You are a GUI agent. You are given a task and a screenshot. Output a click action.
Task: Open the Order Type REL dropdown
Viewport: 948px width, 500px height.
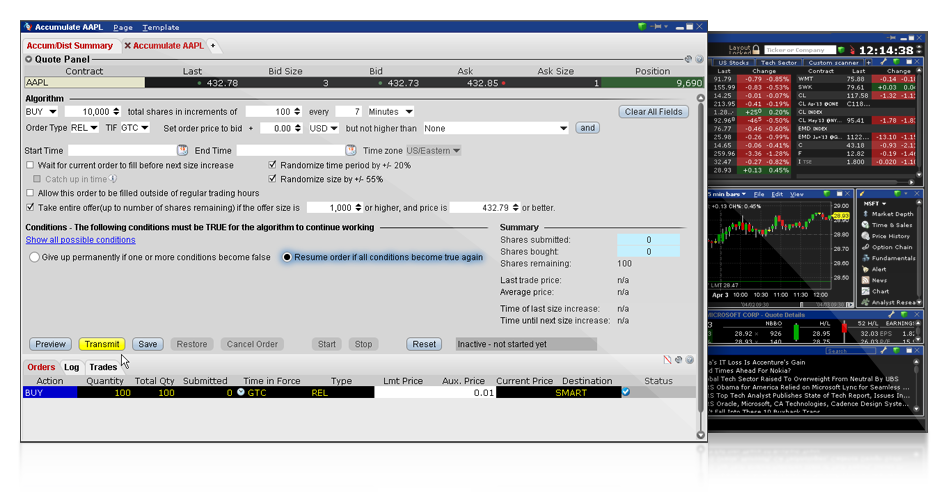[x=83, y=128]
